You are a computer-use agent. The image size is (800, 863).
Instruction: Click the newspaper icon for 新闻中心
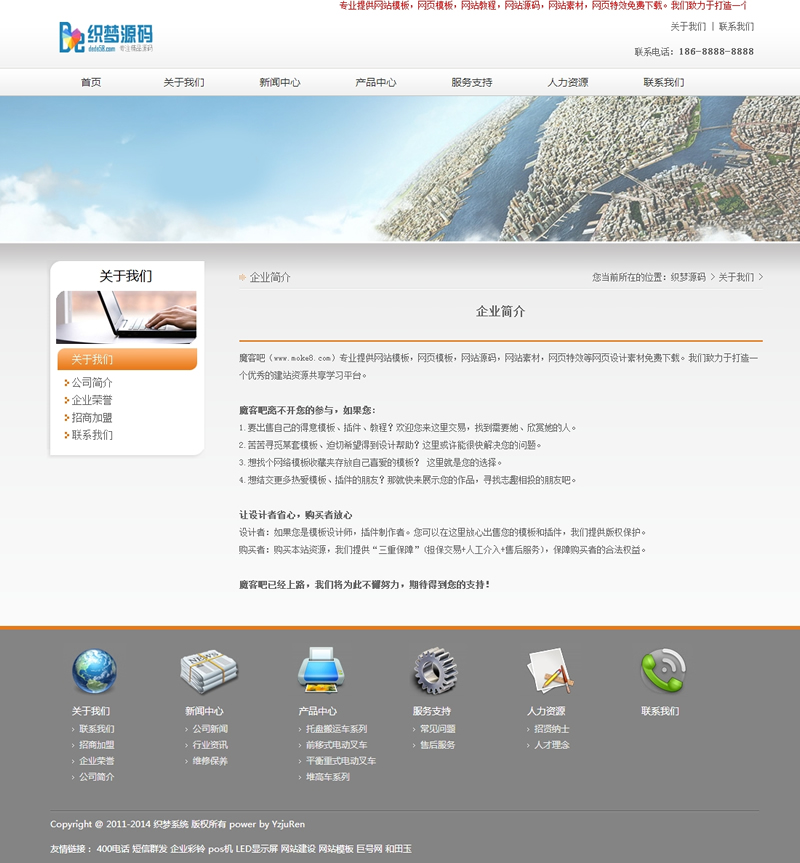click(x=208, y=671)
